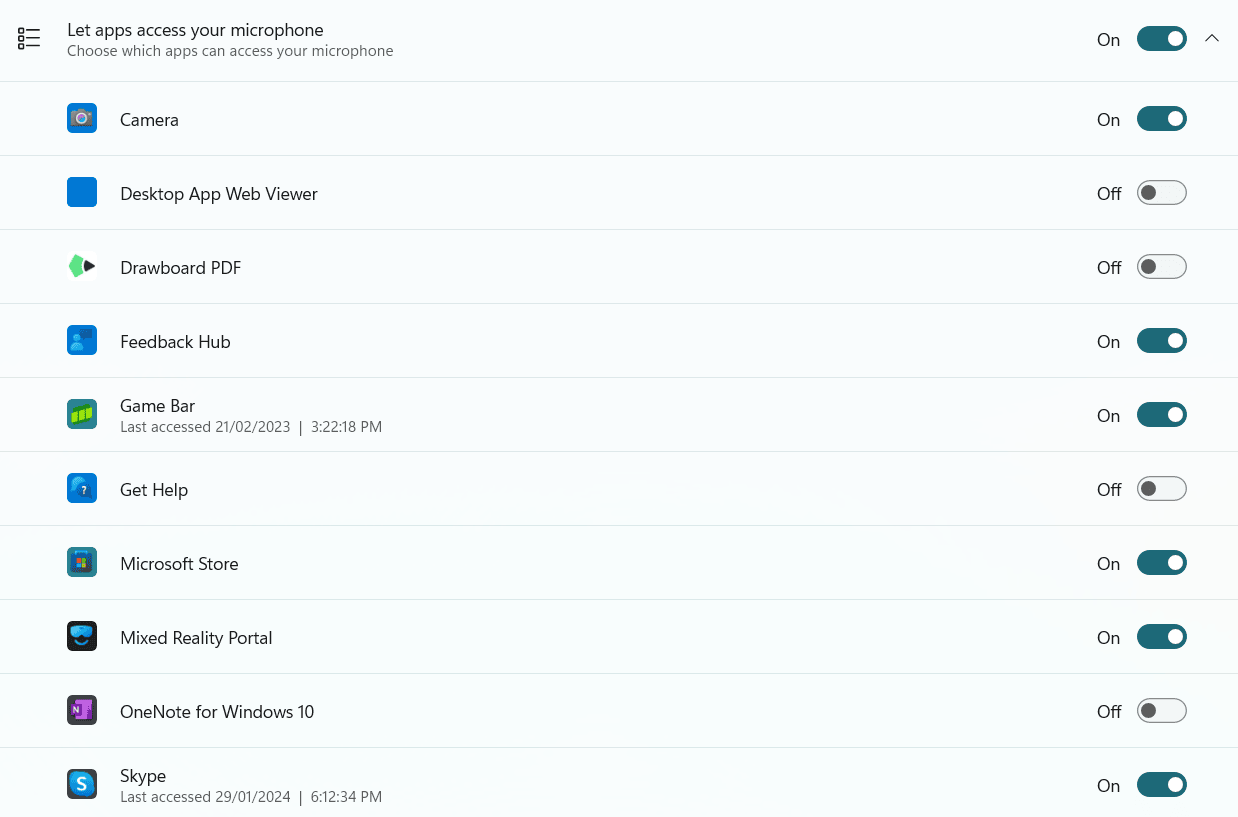Click the Mixed Reality Portal label
Viewport: 1238px width, 817px height.
click(196, 637)
